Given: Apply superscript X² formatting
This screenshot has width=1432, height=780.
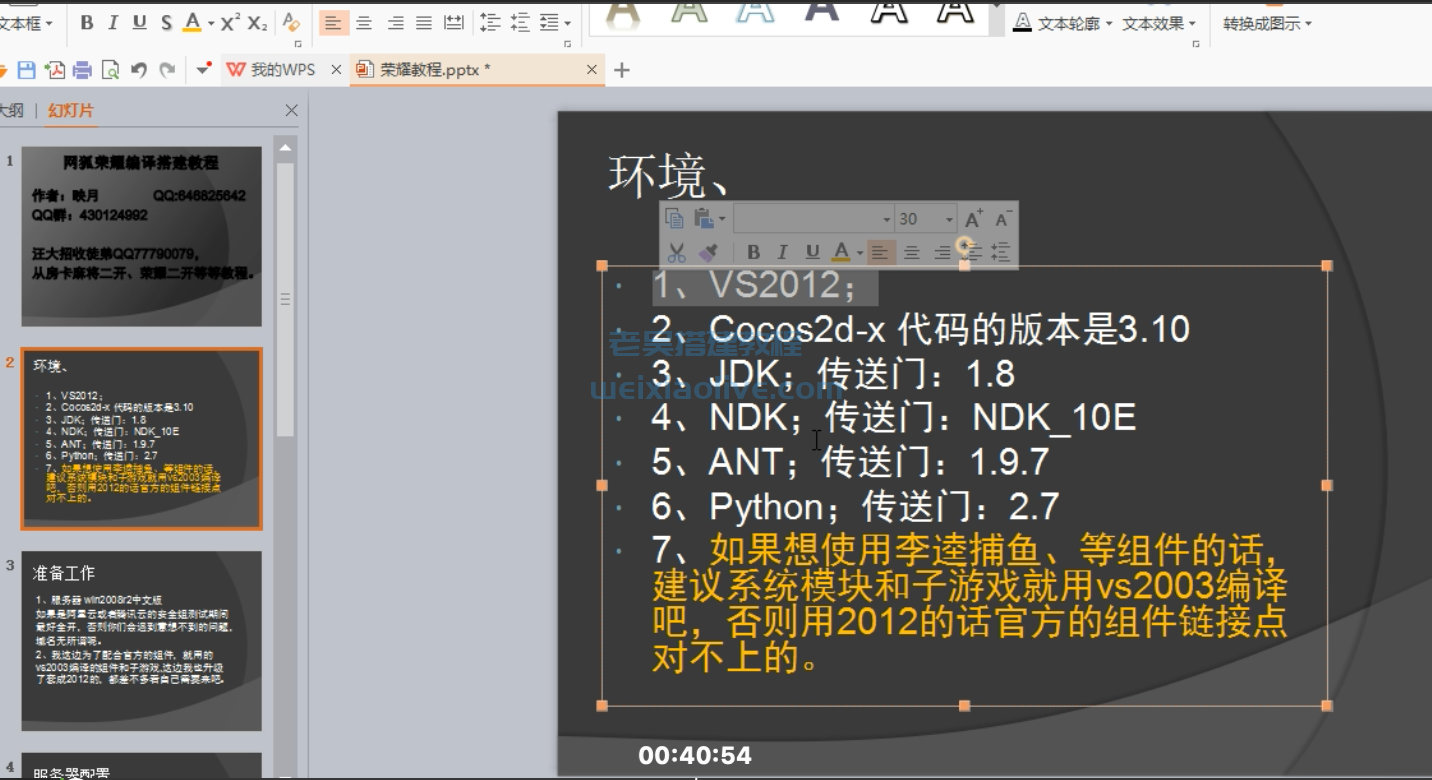Looking at the screenshot, I should pyautogui.click(x=230, y=23).
